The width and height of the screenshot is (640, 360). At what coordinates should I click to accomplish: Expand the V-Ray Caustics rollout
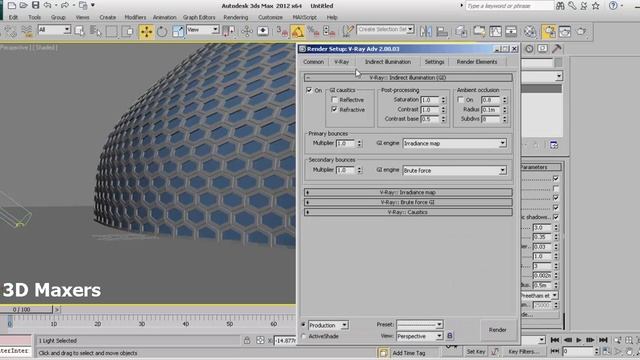[408, 212]
